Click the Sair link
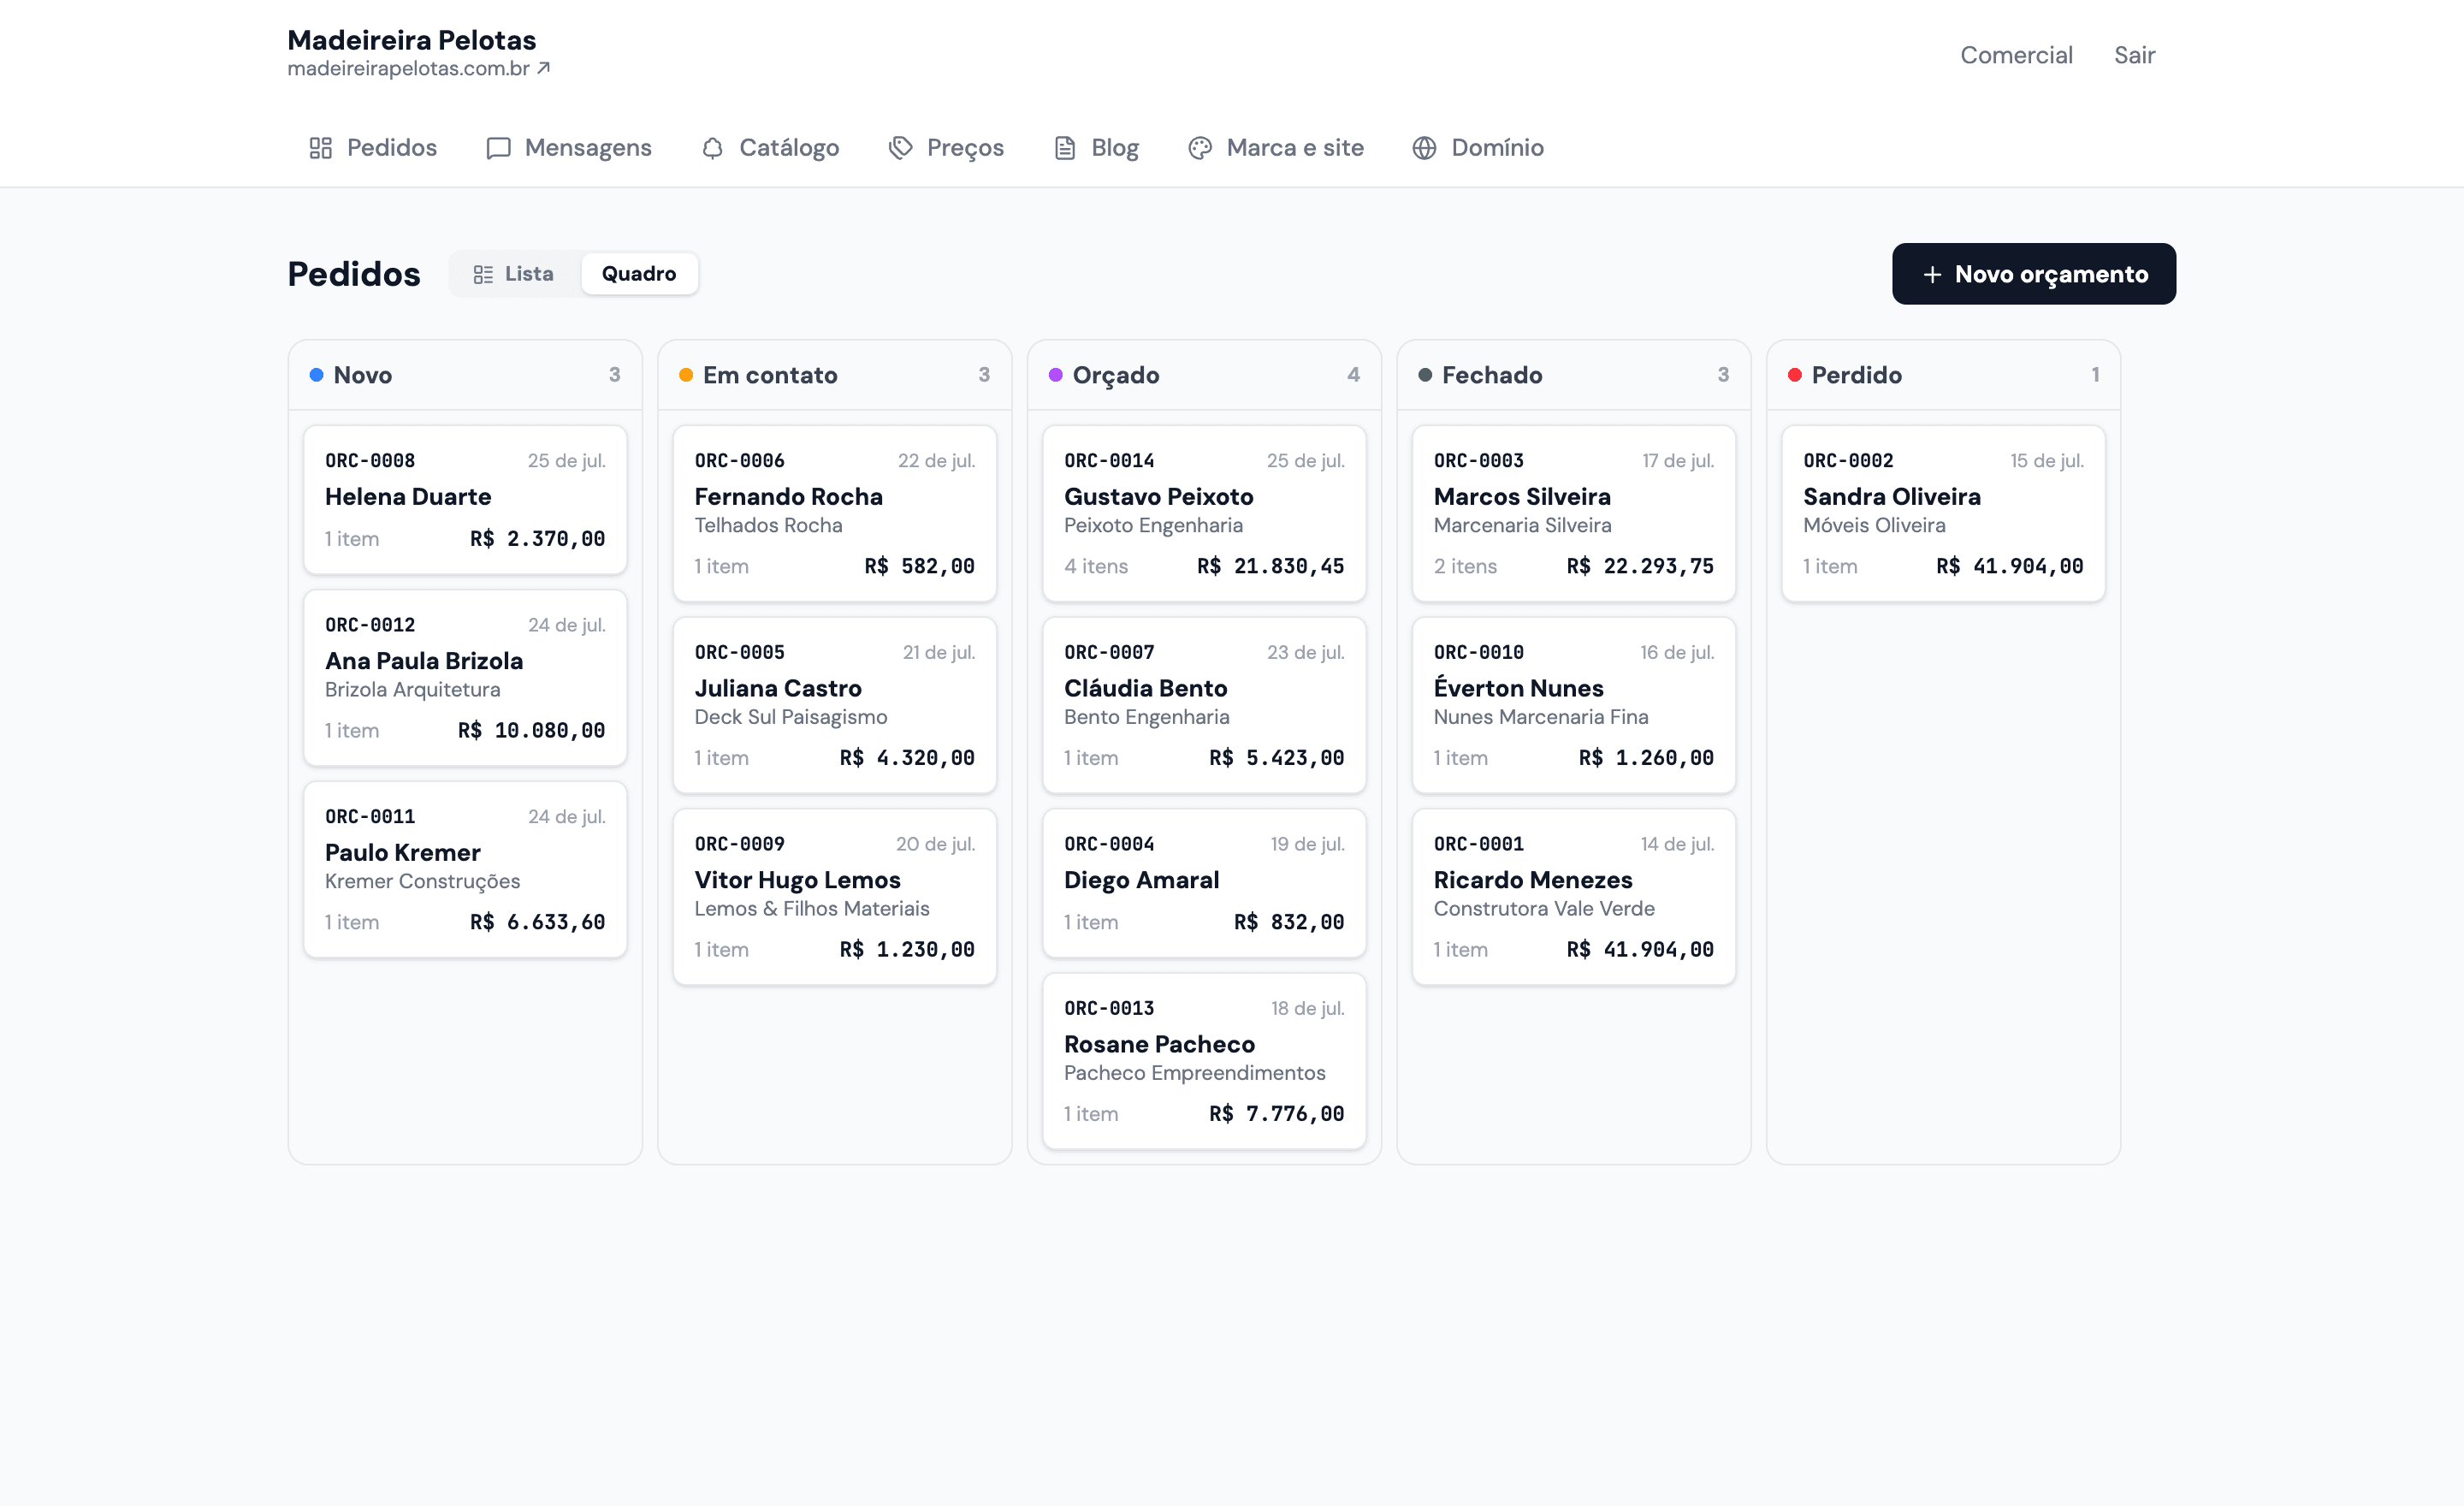Viewport: 2464px width, 1506px height. tap(2134, 55)
